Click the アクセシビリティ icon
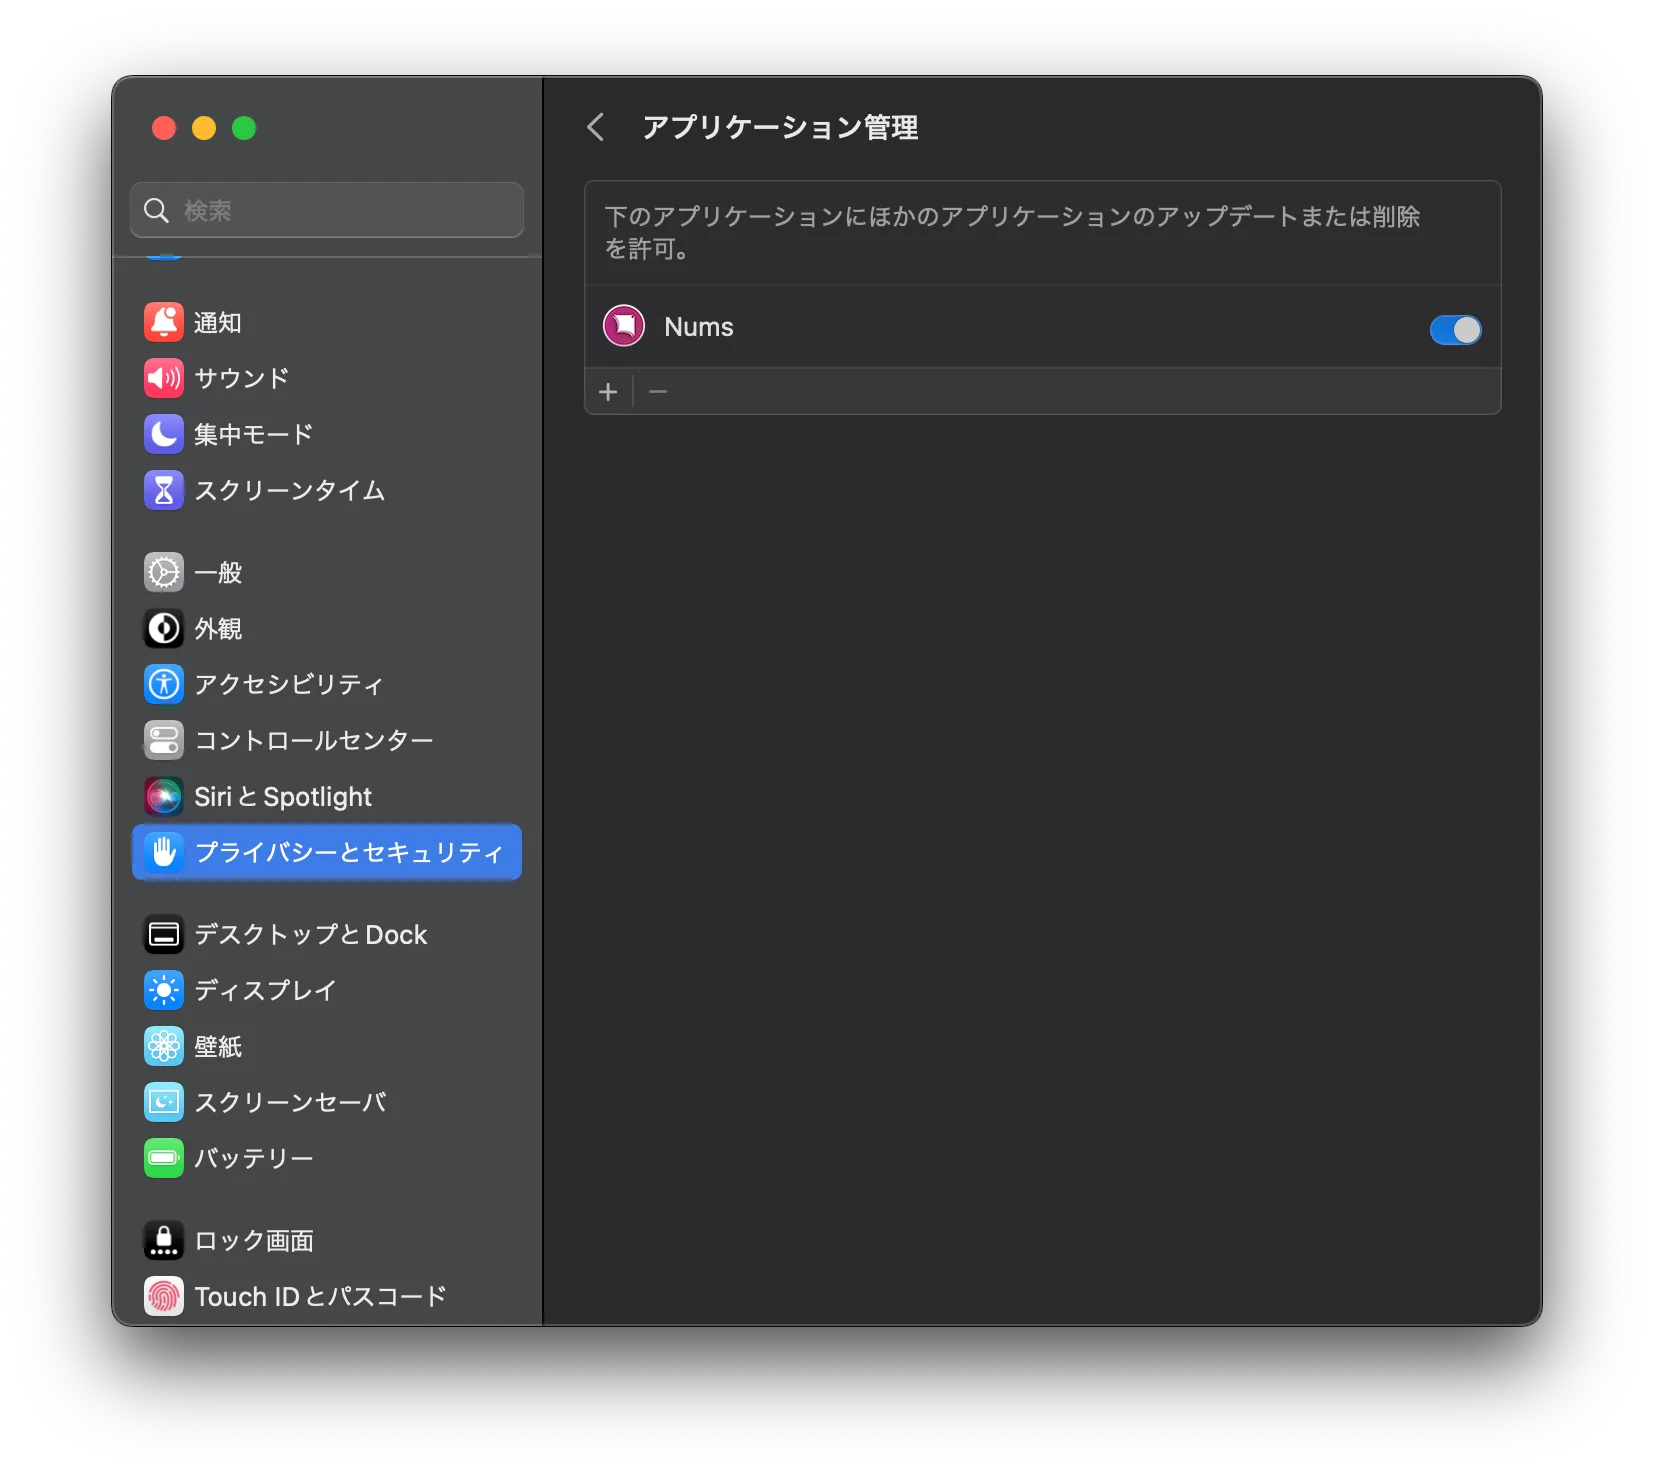Image resolution: width=1654 pixels, height=1474 pixels. click(x=164, y=684)
